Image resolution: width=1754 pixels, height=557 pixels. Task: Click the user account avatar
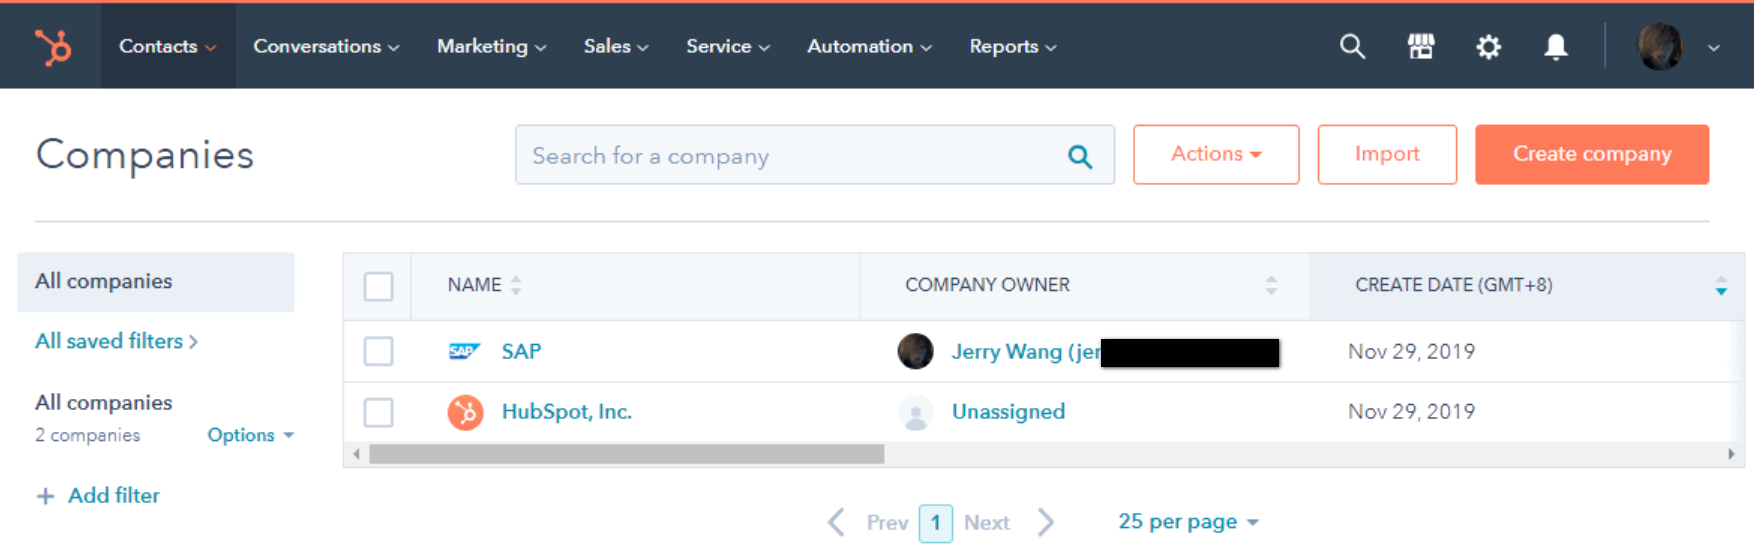1660,47
